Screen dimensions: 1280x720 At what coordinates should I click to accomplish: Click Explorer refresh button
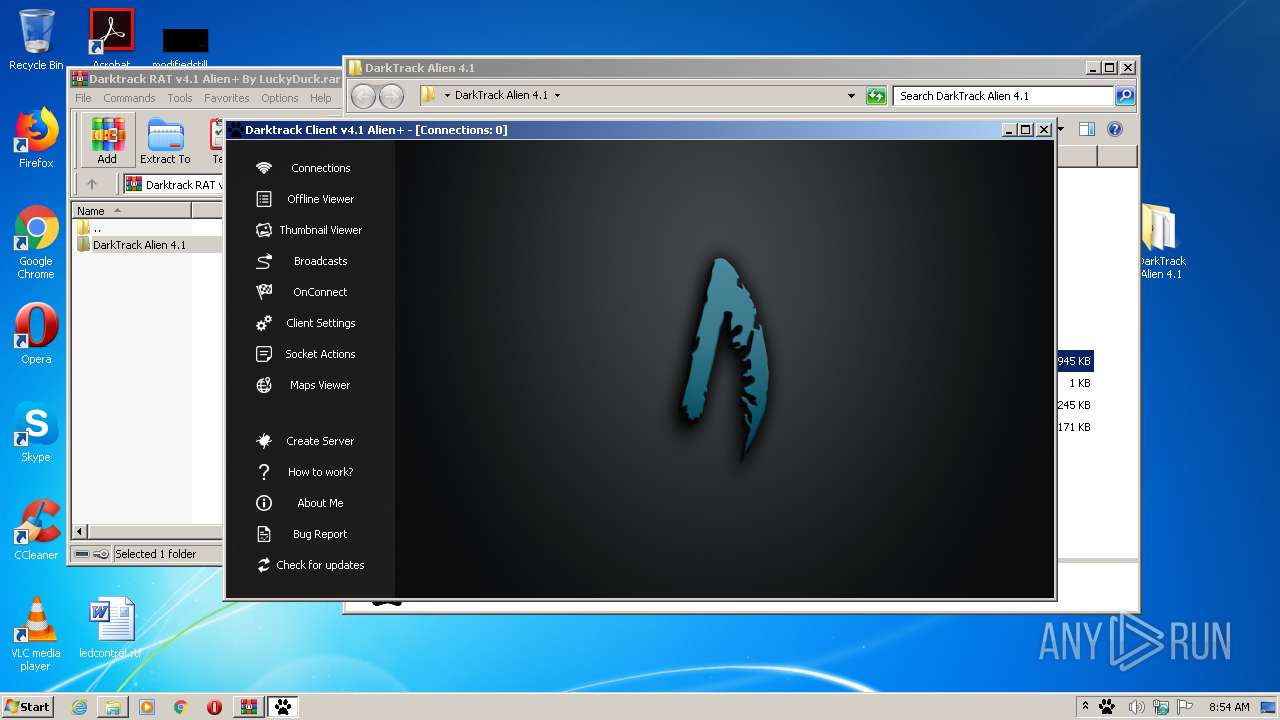click(876, 96)
